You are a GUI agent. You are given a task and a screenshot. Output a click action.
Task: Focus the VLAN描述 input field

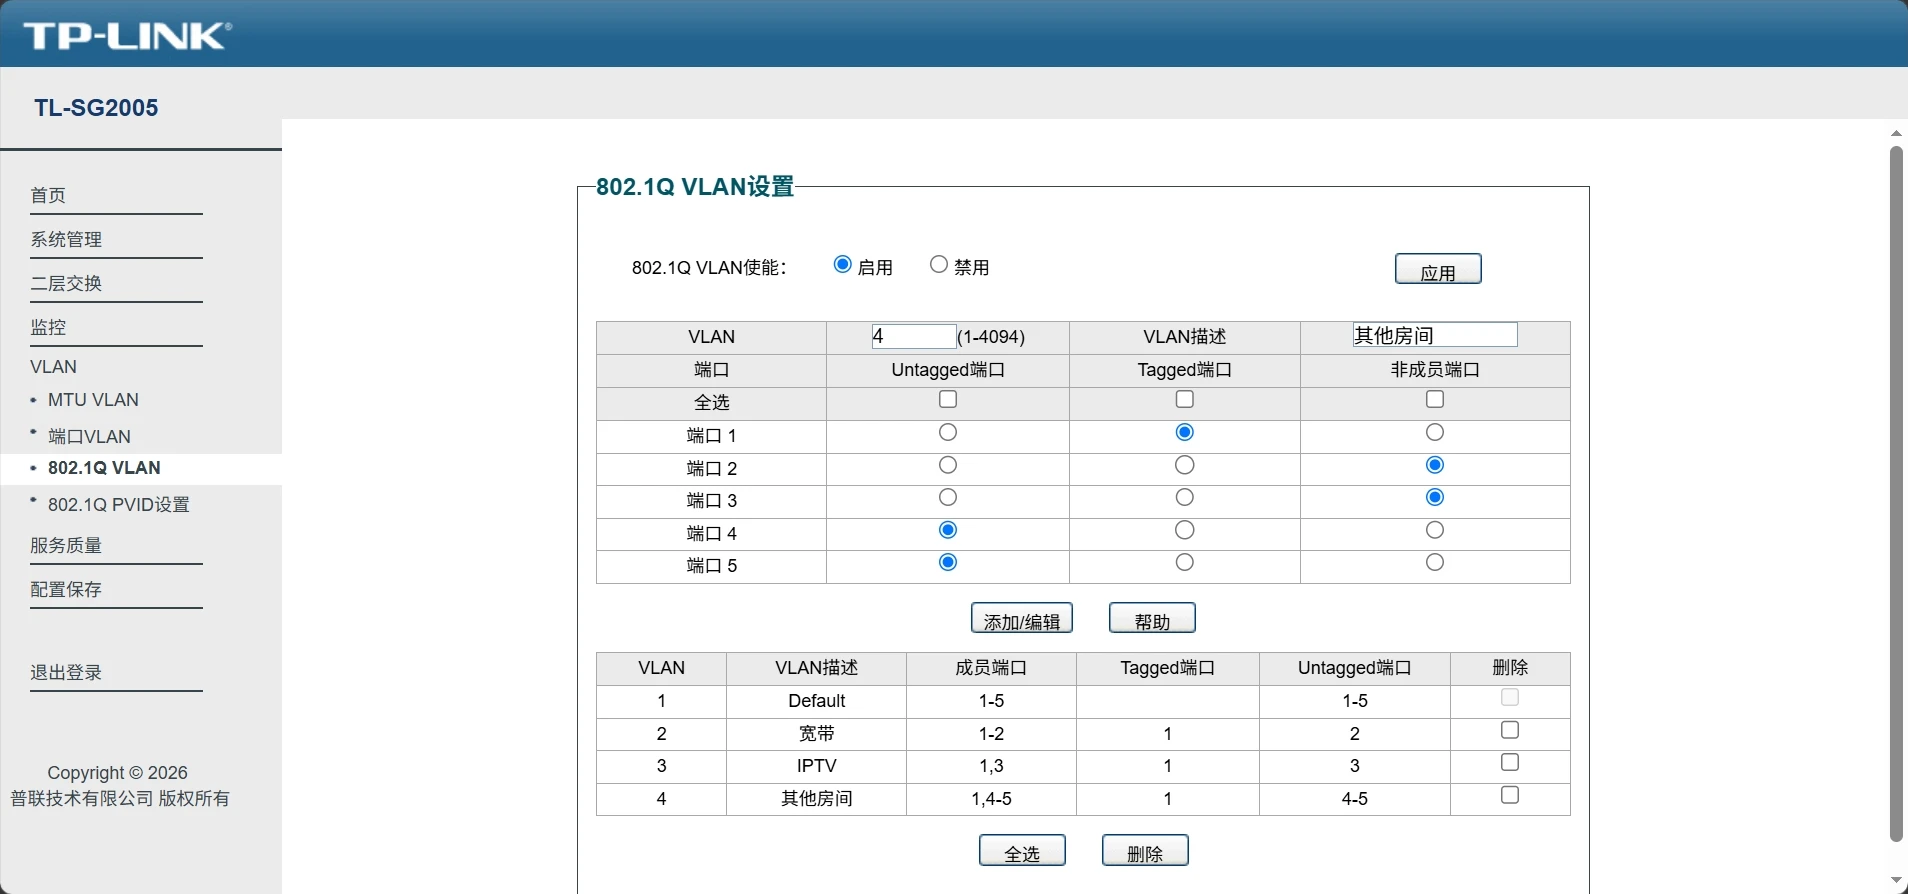click(x=1434, y=335)
